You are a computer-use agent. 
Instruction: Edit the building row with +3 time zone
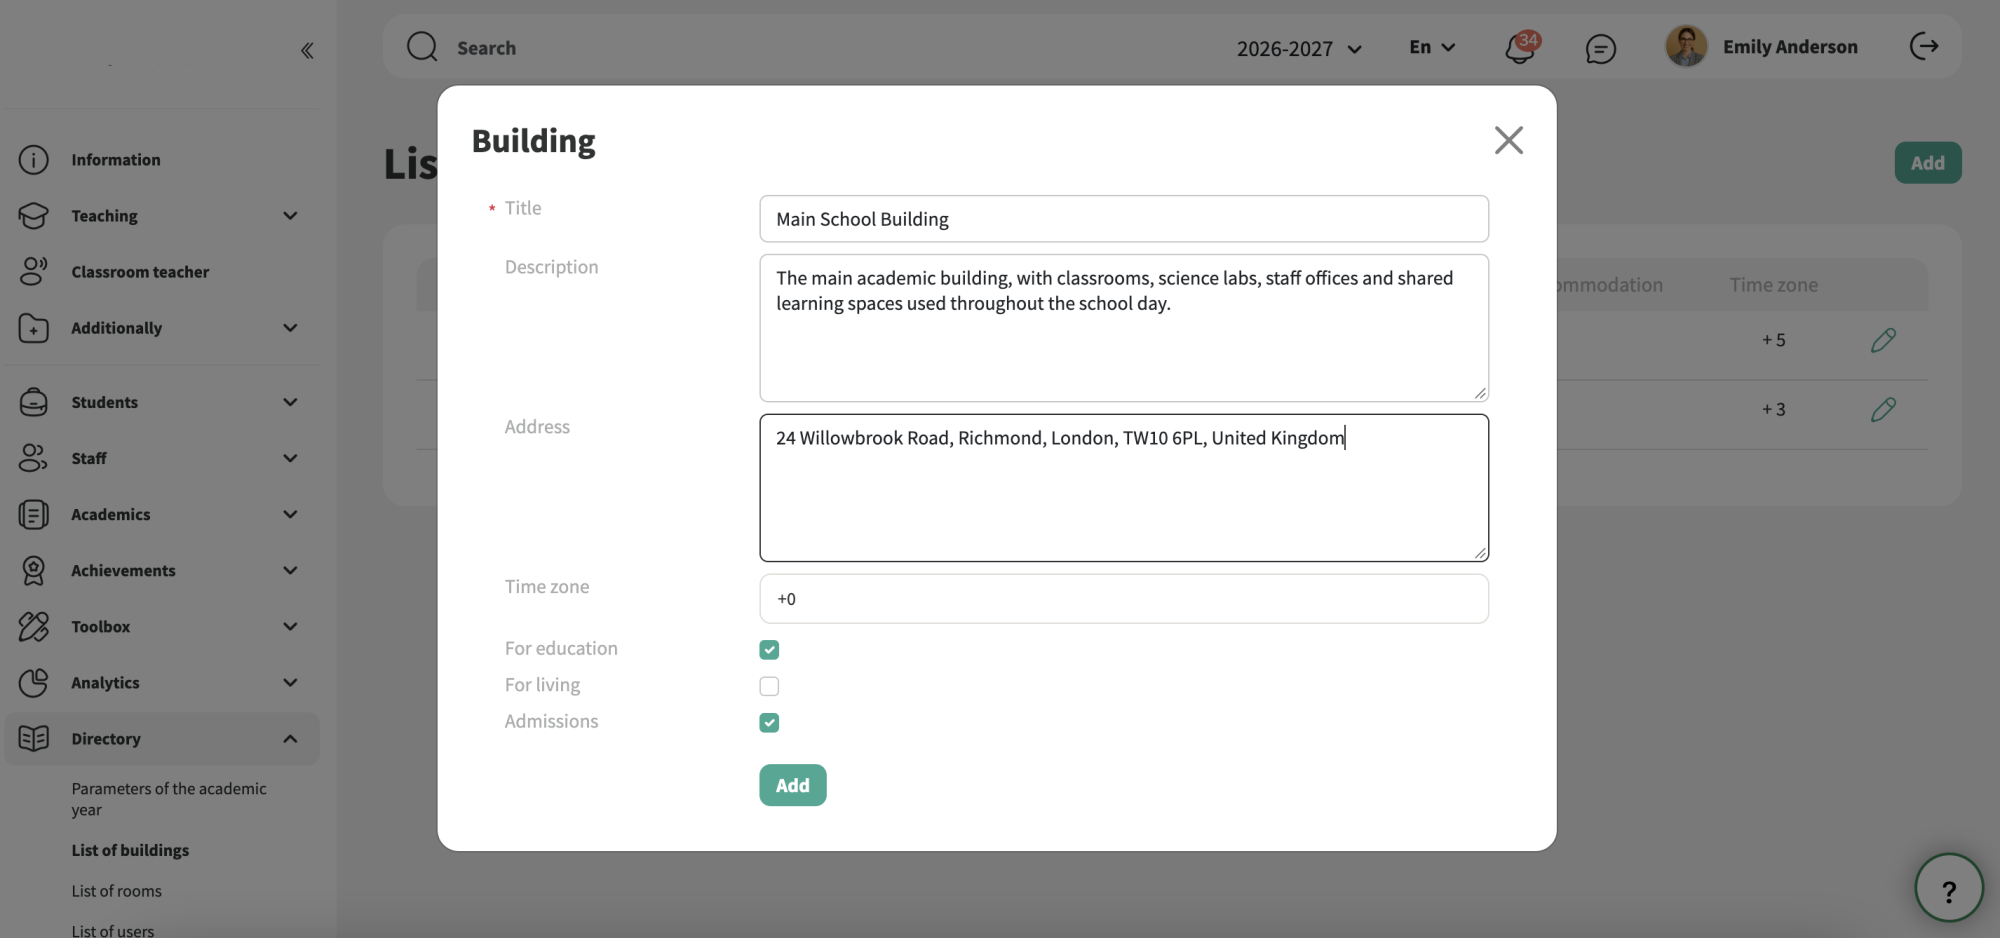tap(1883, 409)
